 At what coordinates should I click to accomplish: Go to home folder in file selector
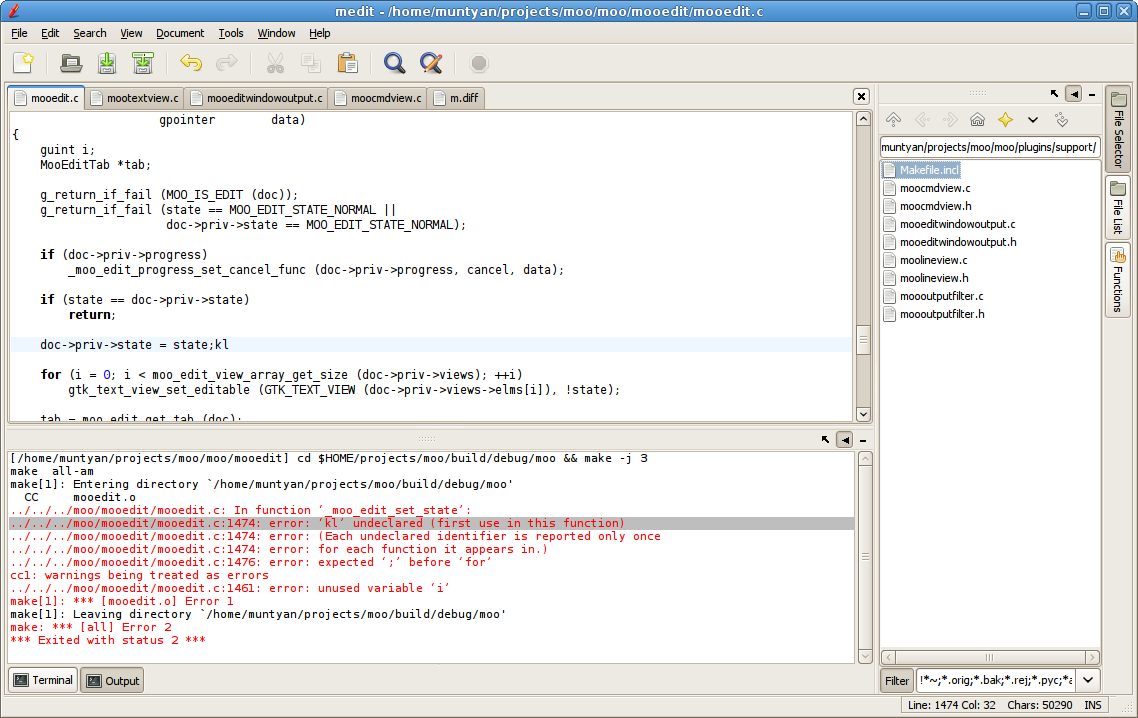(977, 120)
